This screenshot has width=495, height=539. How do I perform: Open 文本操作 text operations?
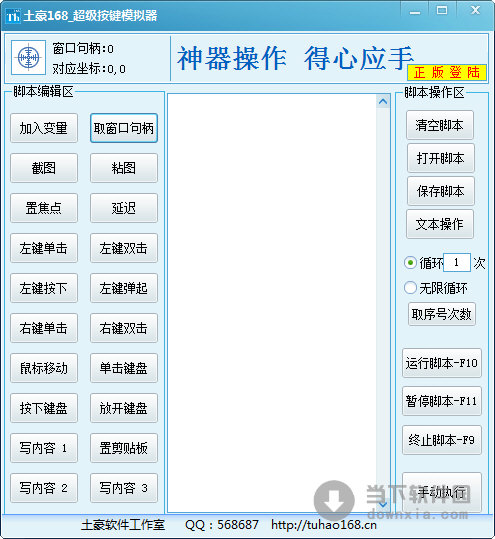coord(440,224)
